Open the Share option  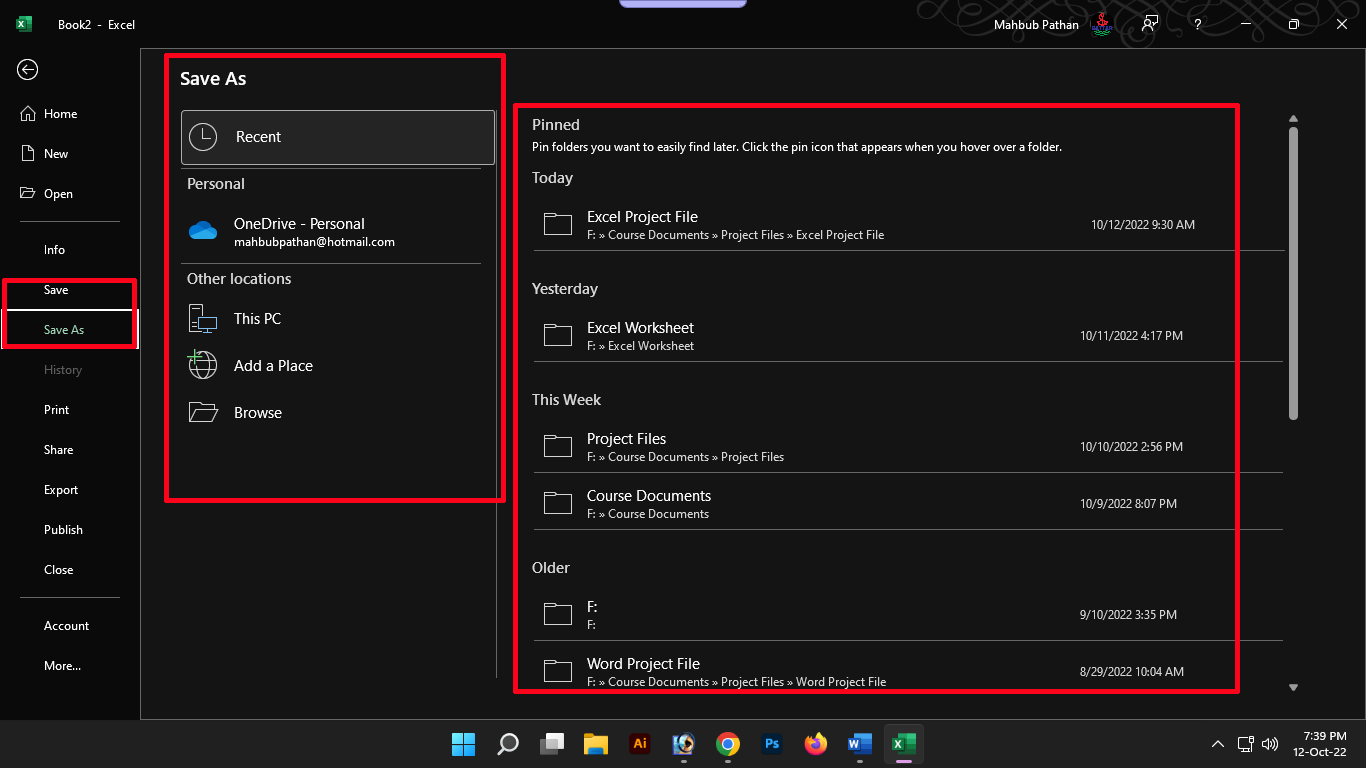pyautogui.click(x=60, y=450)
